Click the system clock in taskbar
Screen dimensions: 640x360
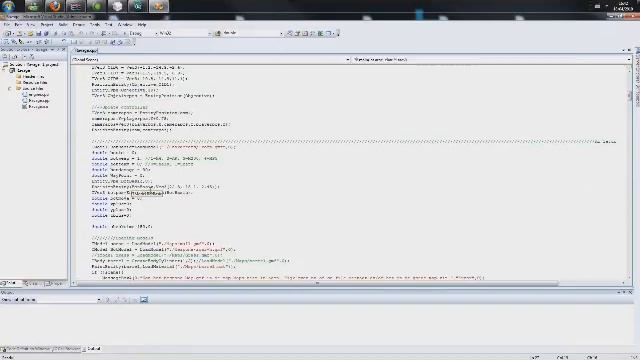[x=624, y=6]
